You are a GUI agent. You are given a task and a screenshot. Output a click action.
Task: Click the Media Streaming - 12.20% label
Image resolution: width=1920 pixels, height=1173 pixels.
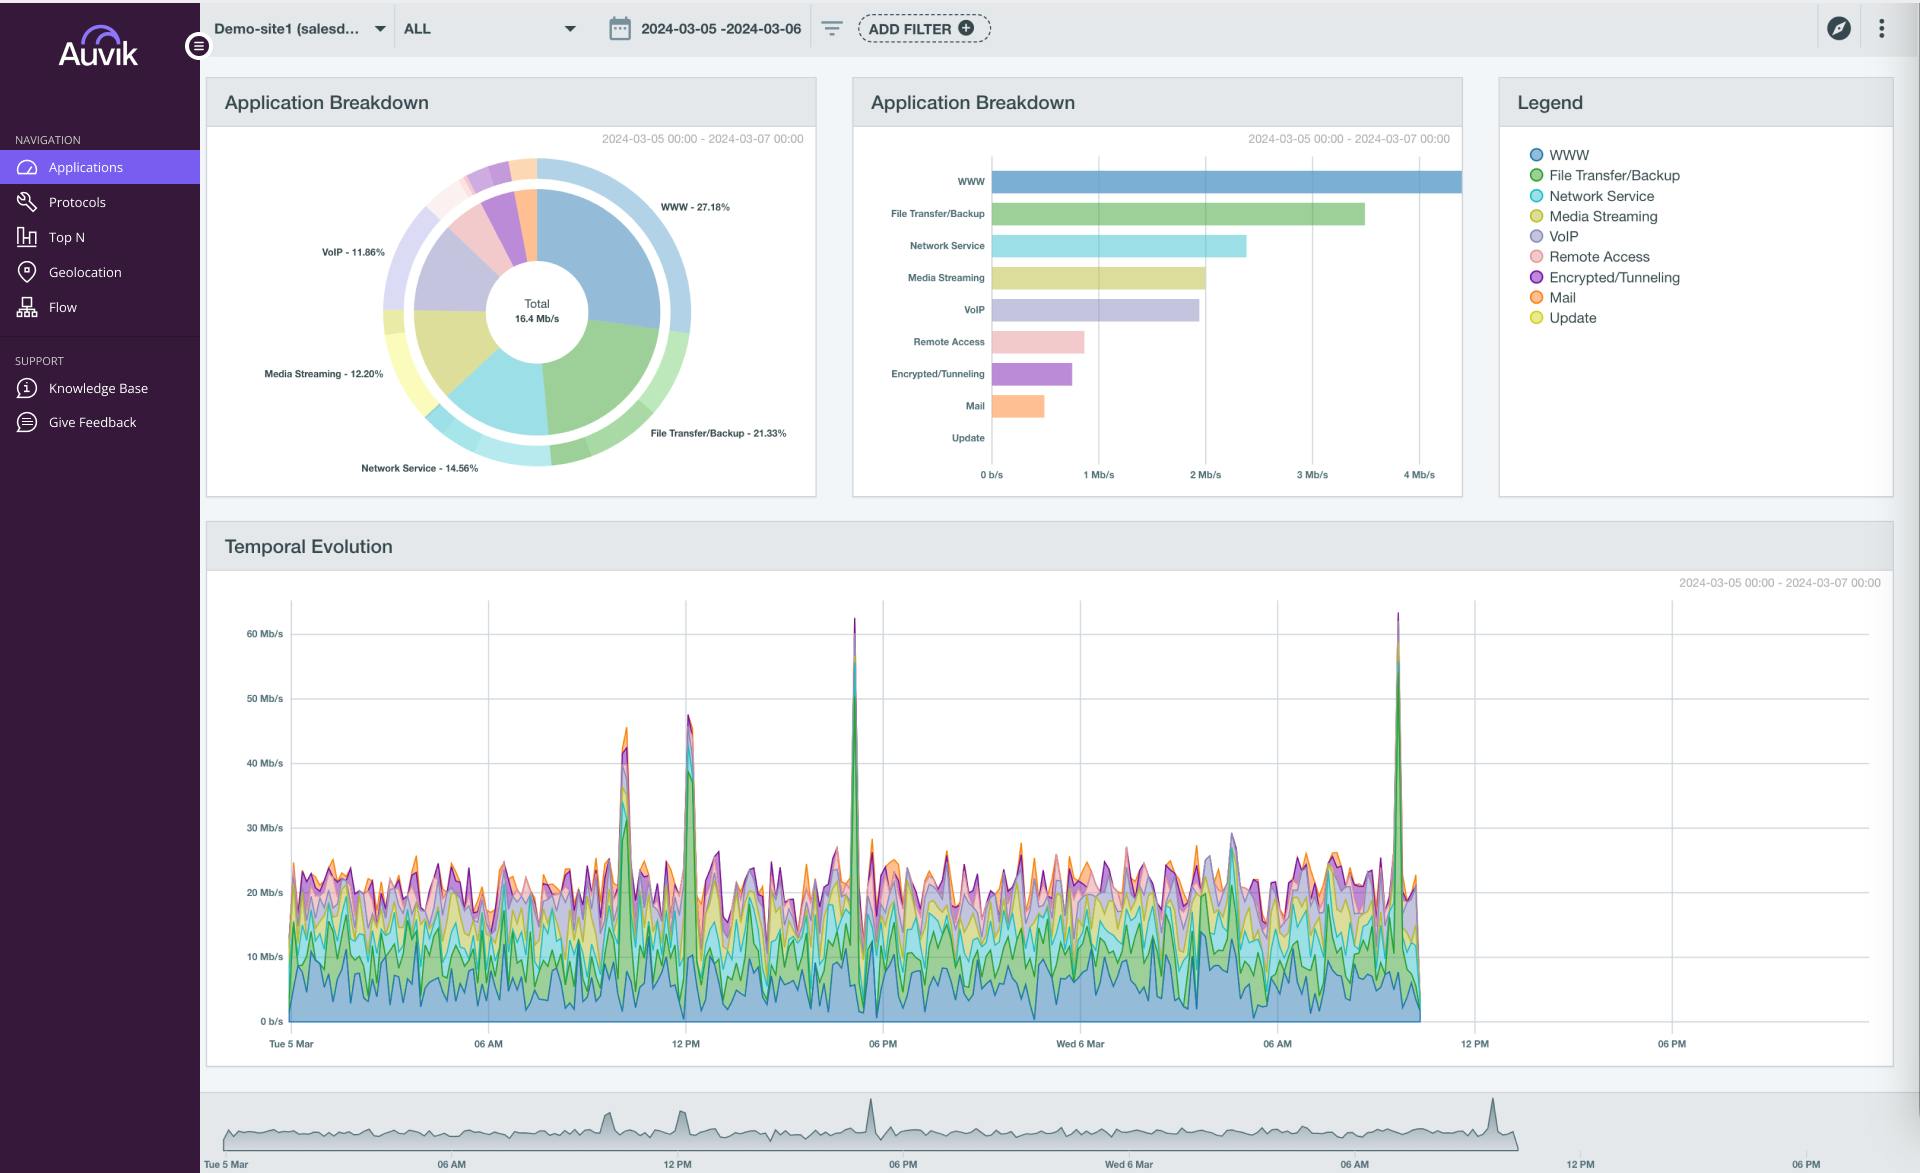pyautogui.click(x=323, y=374)
